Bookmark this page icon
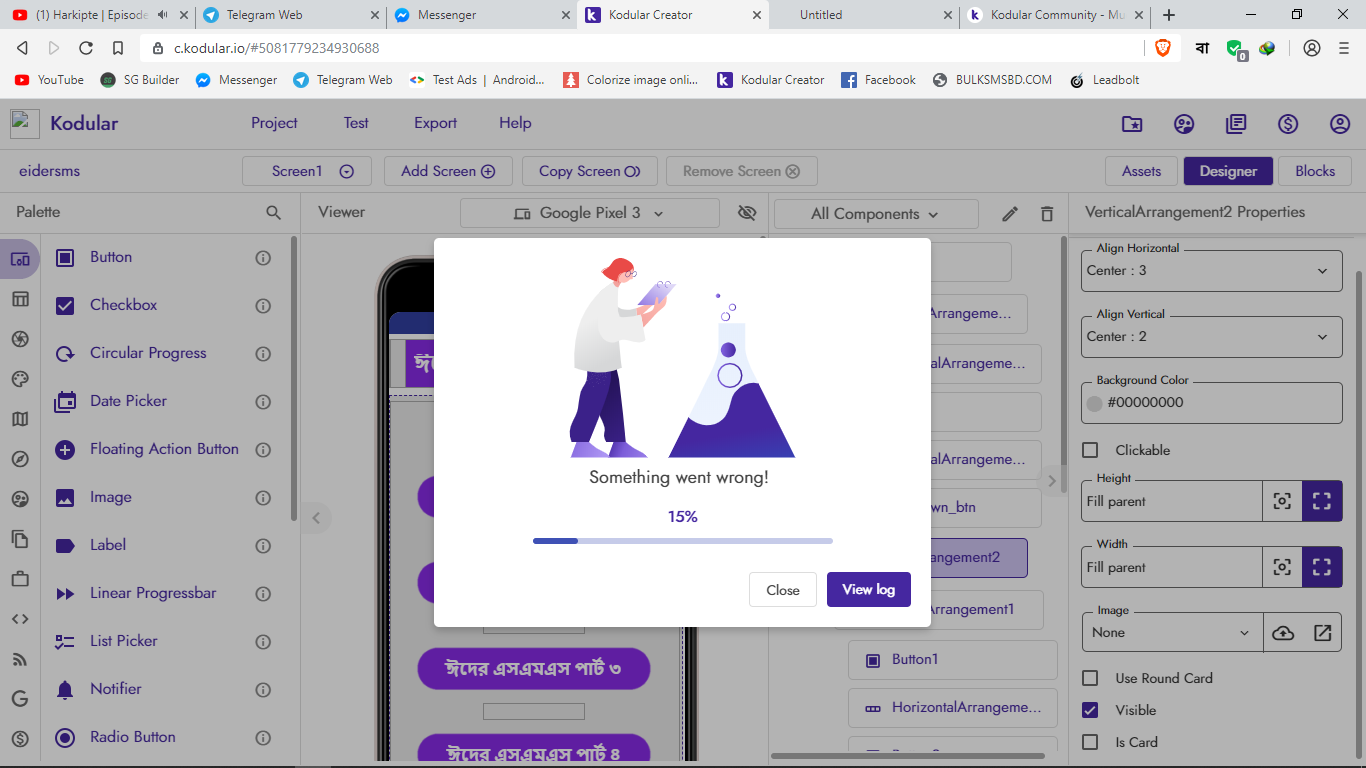1366x768 pixels. coord(118,48)
